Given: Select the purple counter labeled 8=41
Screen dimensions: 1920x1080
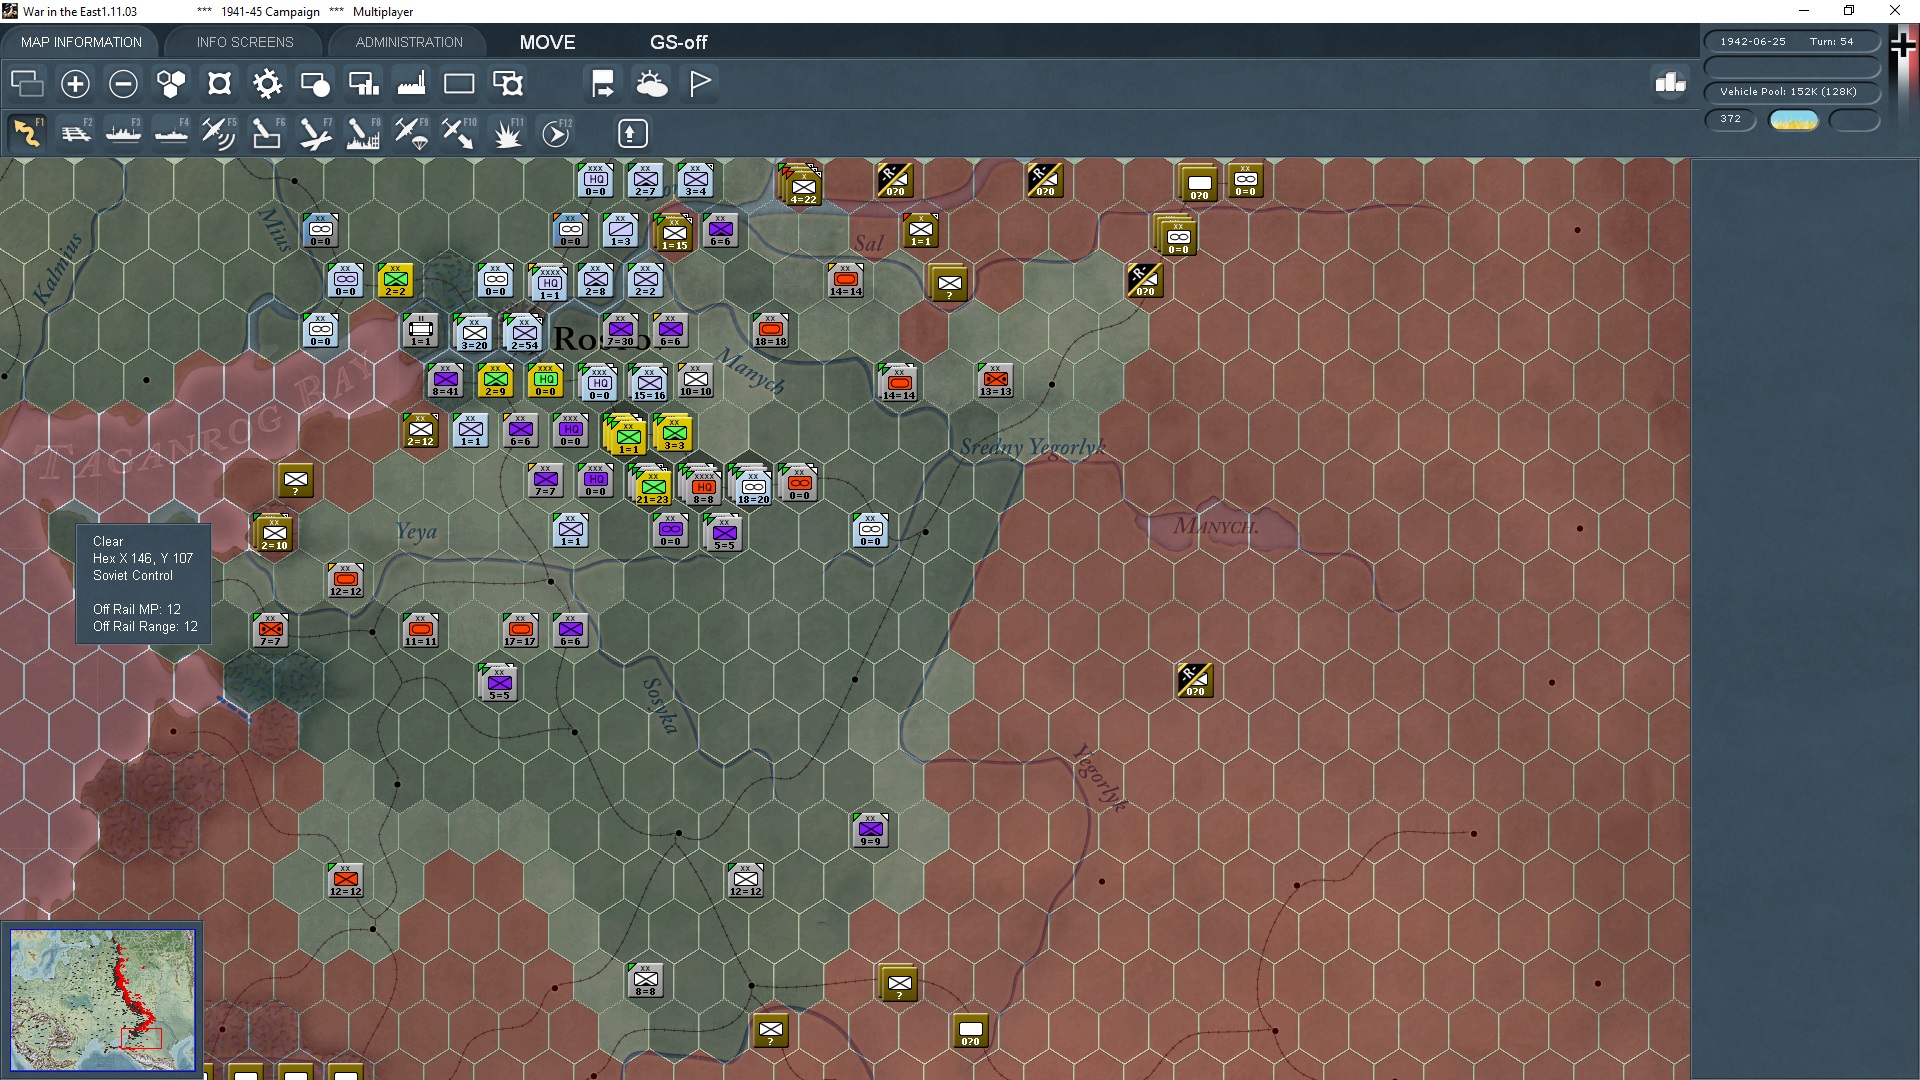Looking at the screenshot, I should click(446, 381).
